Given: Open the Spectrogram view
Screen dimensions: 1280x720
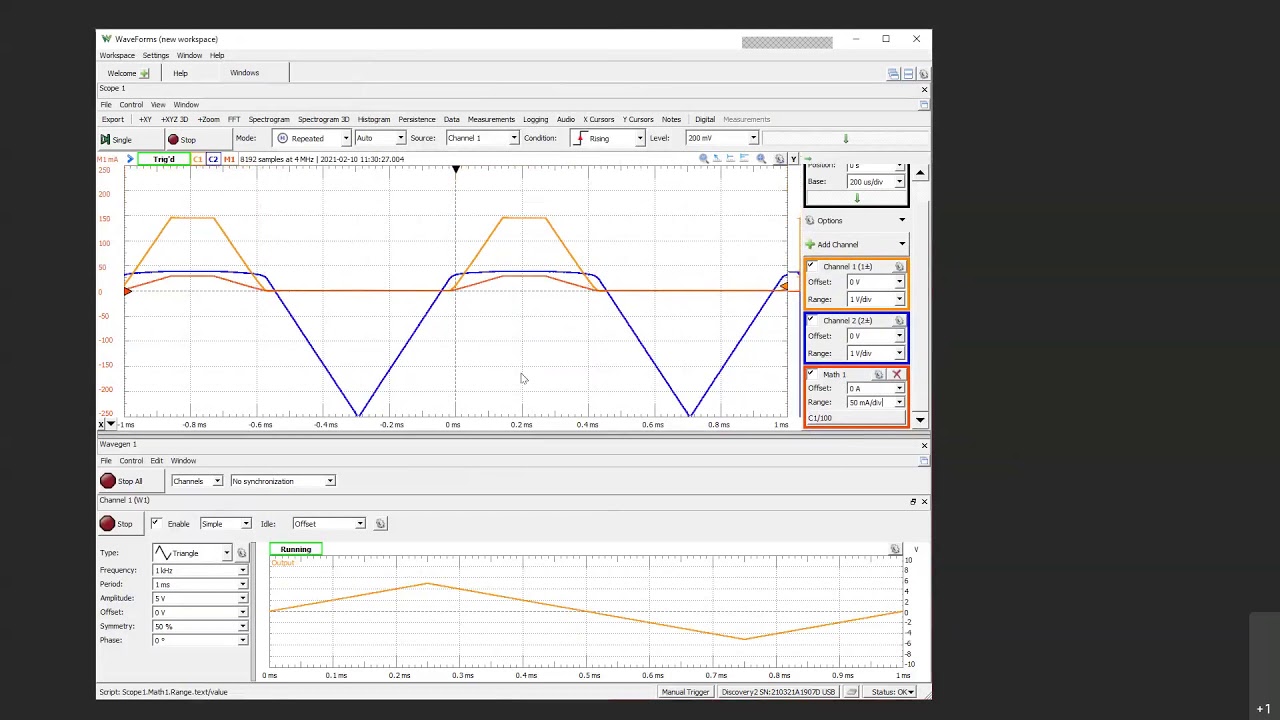Looking at the screenshot, I should [269, 120].
